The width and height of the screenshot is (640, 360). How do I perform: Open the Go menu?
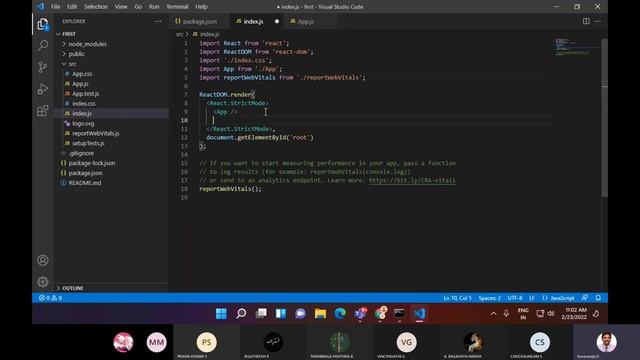138,7
